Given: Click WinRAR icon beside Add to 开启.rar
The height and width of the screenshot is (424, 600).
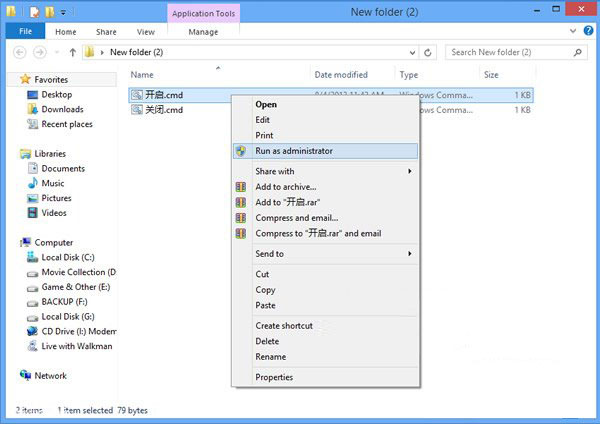Looking at the screenshot, I should tap(241, 202).
